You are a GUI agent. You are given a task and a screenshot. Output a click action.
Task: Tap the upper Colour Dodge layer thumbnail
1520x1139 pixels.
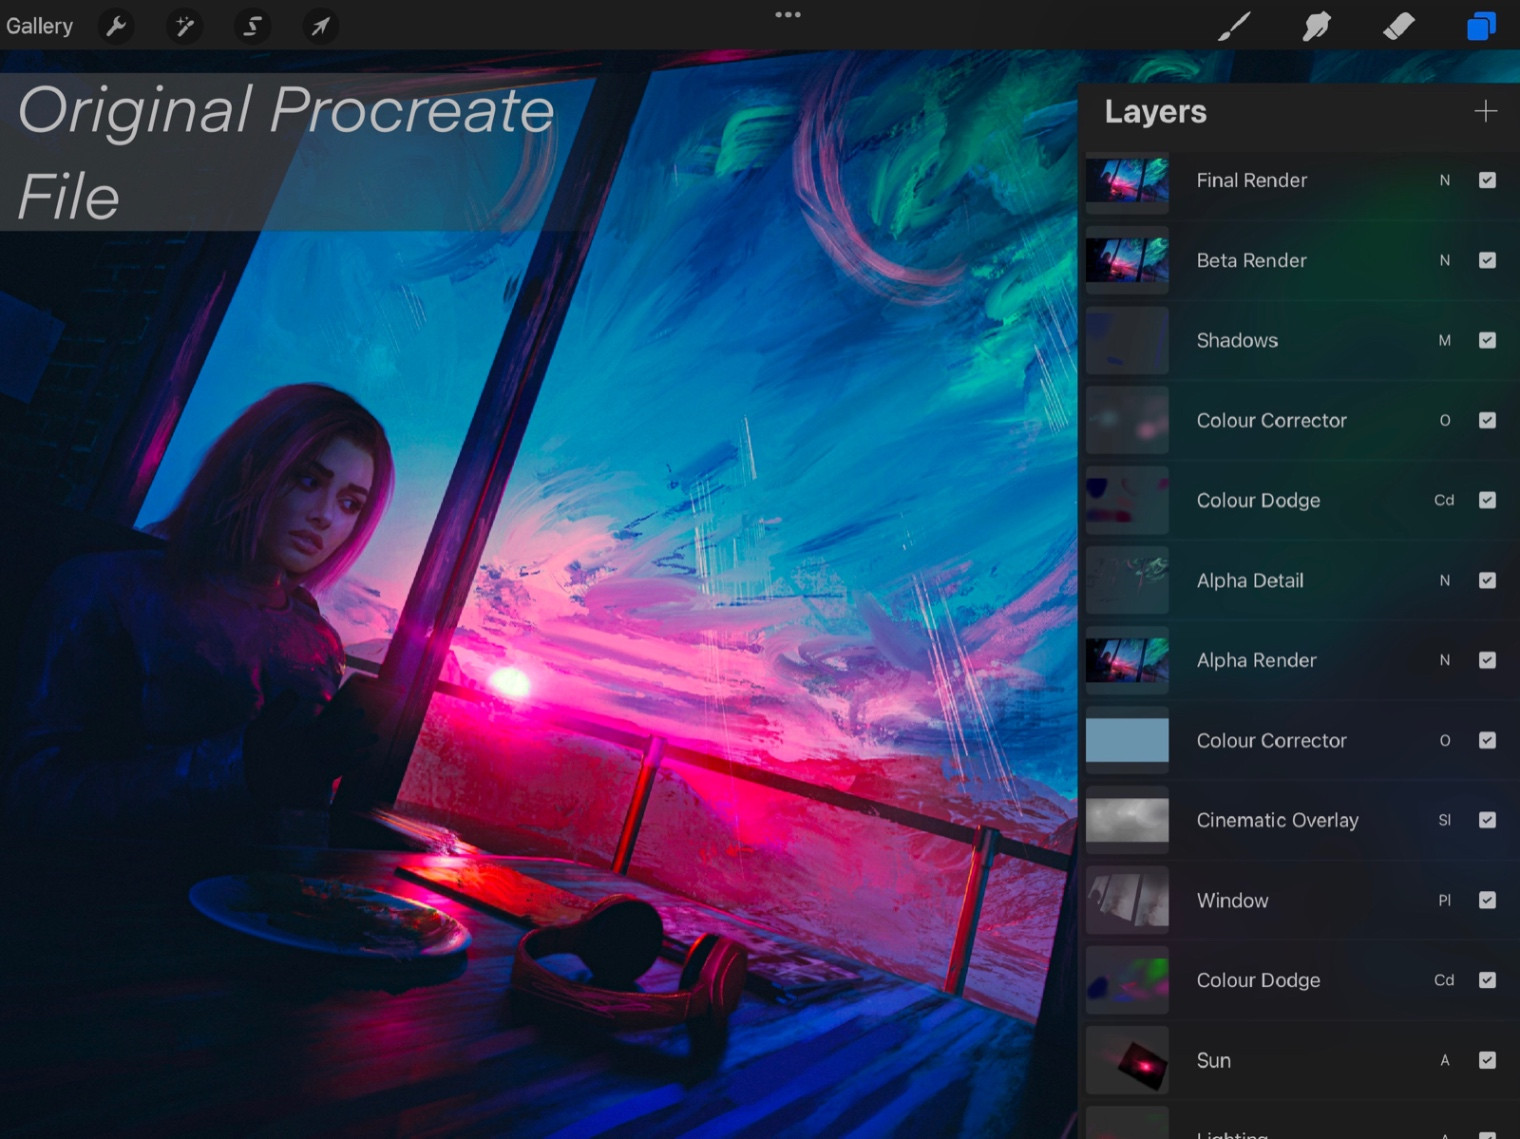point(1127,501)
